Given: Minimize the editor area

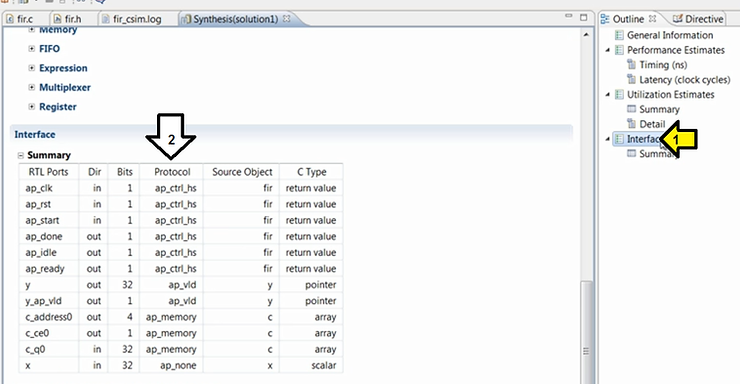Looking at the screenshot, I should click(569, 17).
